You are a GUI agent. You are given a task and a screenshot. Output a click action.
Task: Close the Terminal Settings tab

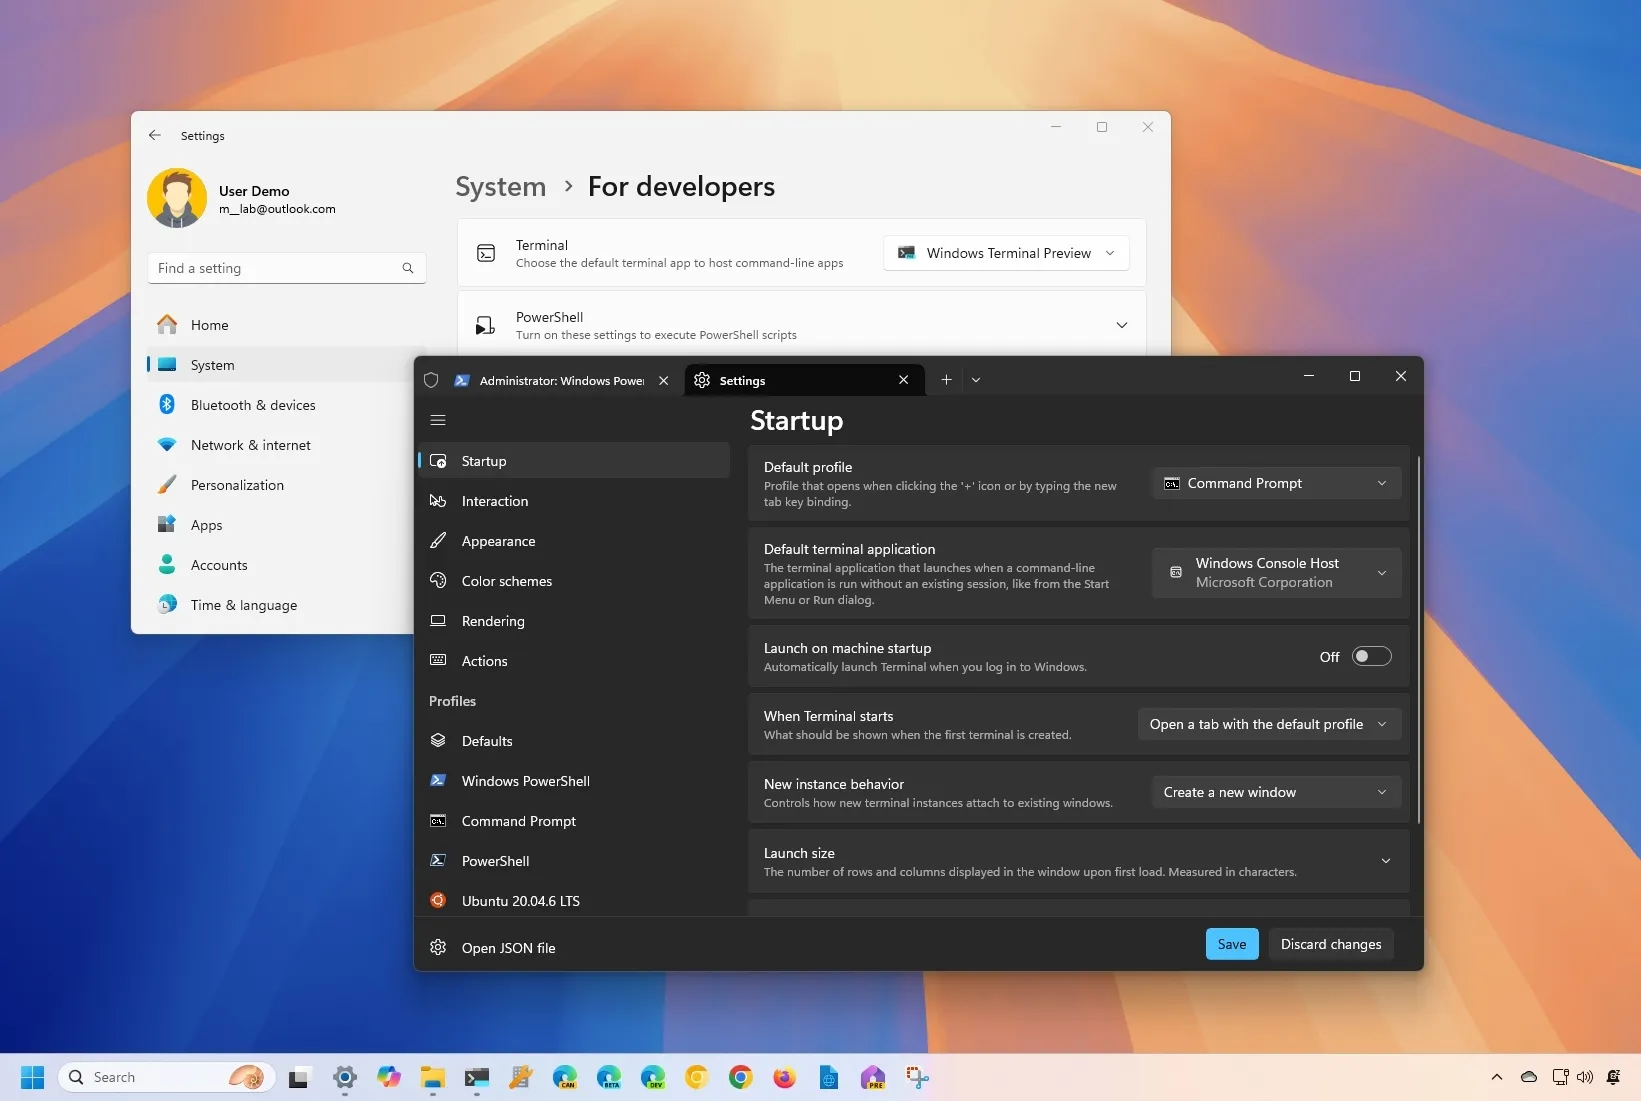[903, 380]
